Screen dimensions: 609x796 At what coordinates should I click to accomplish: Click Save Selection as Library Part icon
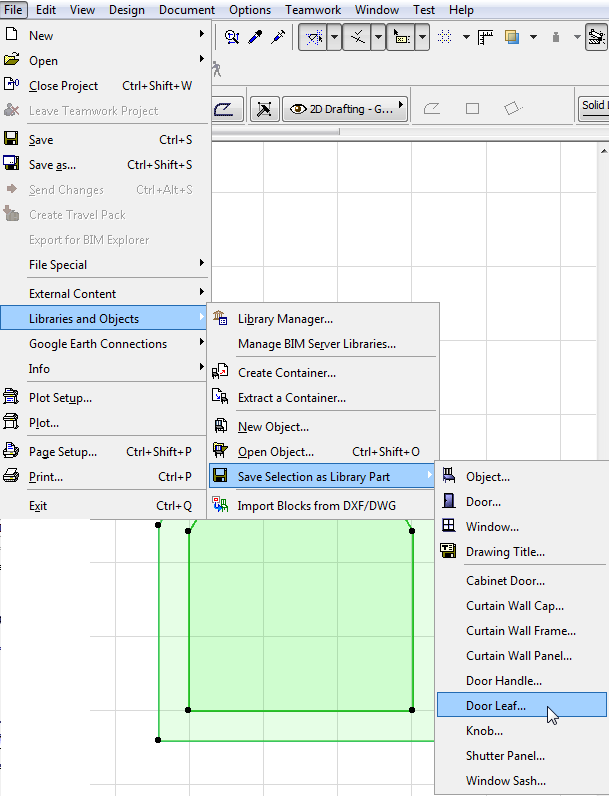point(220,475)
